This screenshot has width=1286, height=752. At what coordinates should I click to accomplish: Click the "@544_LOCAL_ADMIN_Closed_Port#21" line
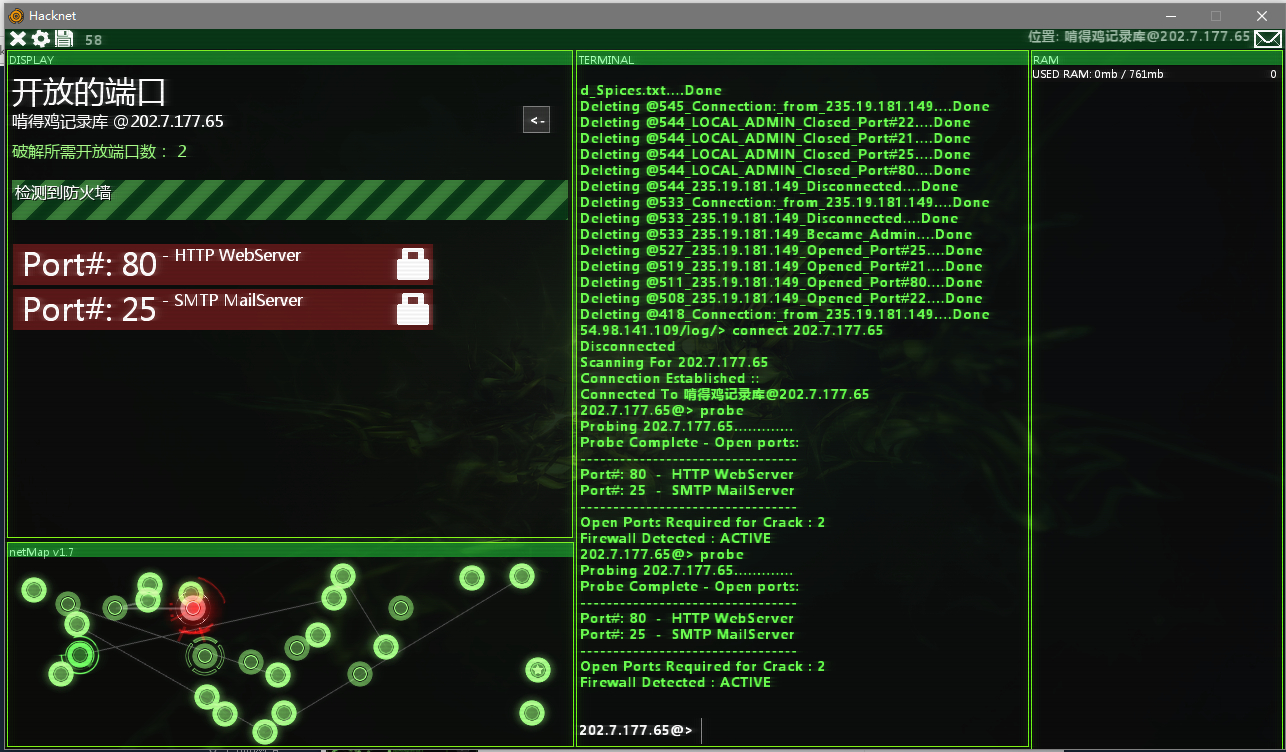point(775,138)
